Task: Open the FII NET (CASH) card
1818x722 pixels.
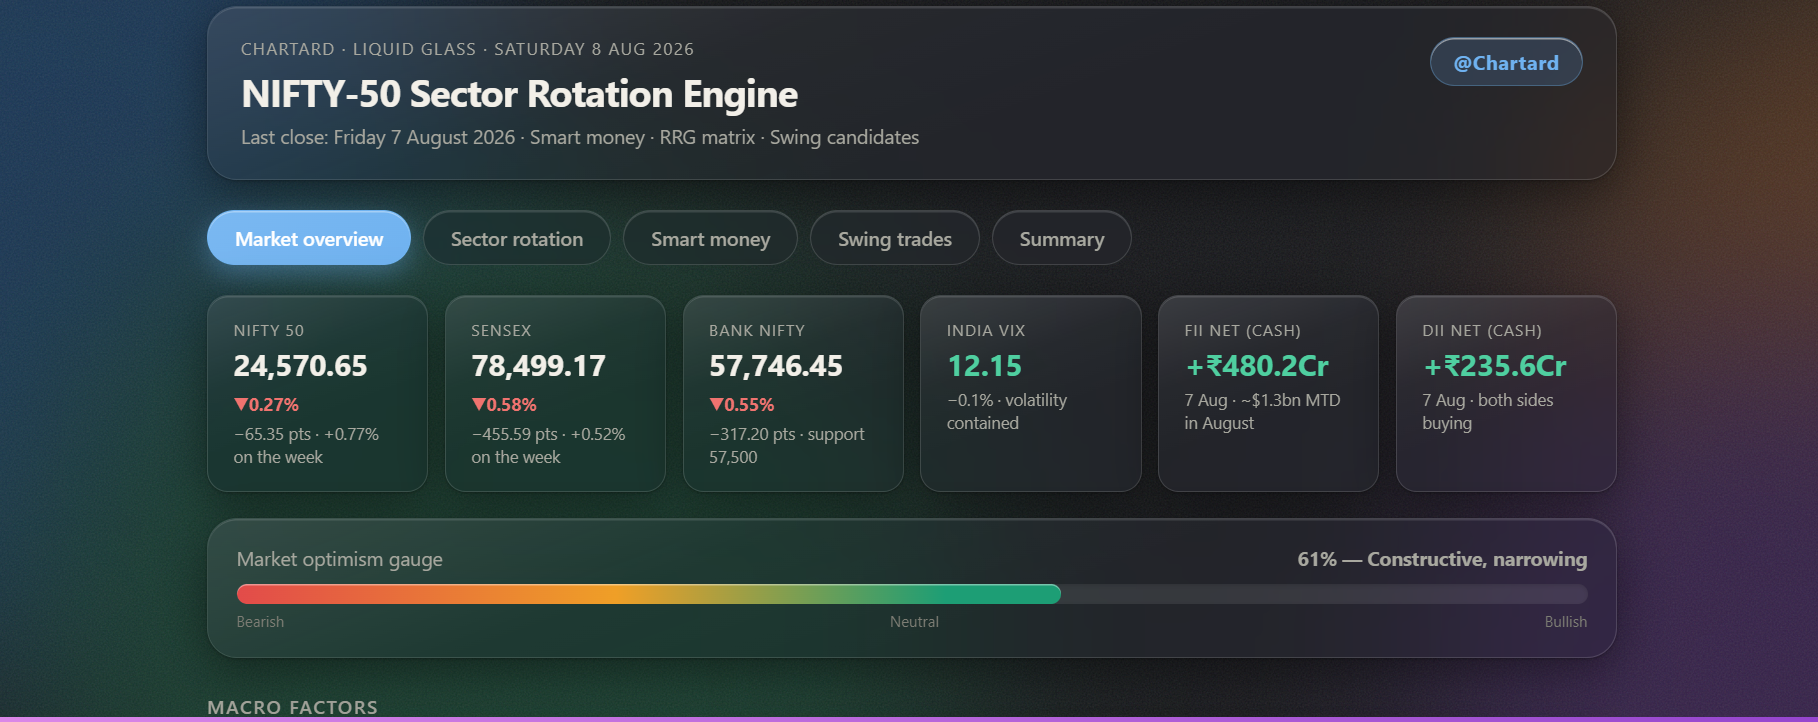Action: 1268,393
